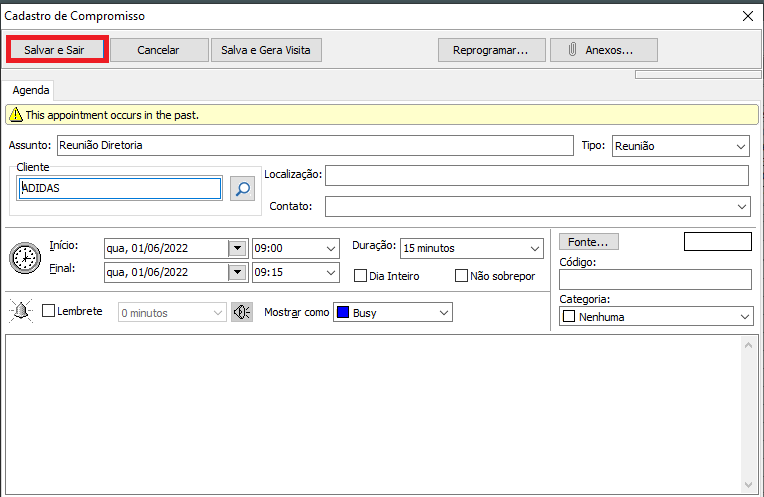This screenshot has height=497, width=764.
Task: Check the Não sobrepor option
Action: 461,276
